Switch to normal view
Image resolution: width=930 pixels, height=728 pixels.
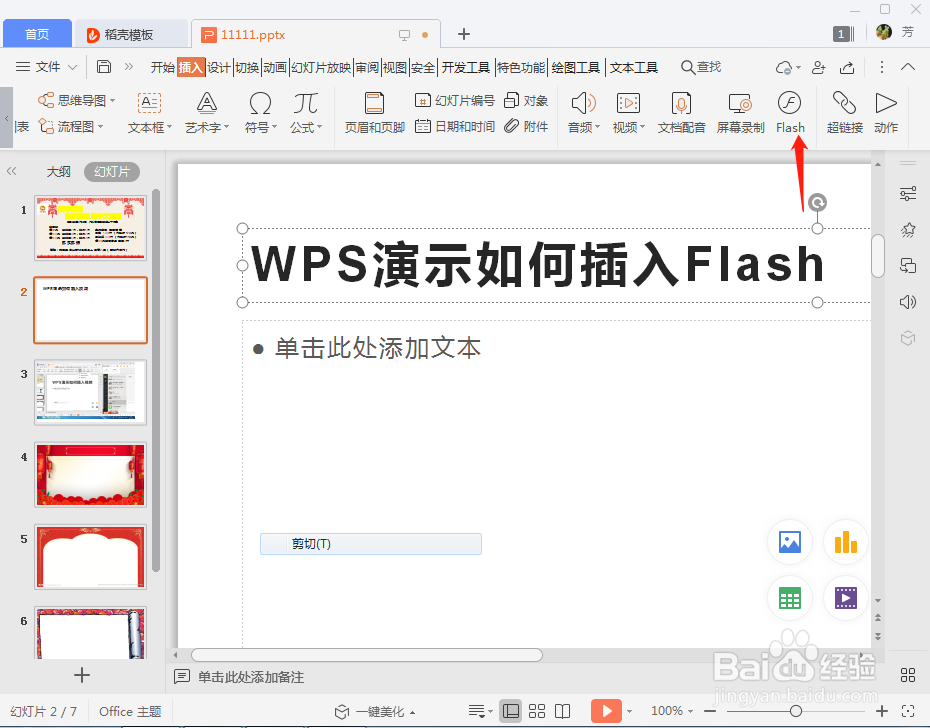511,711
